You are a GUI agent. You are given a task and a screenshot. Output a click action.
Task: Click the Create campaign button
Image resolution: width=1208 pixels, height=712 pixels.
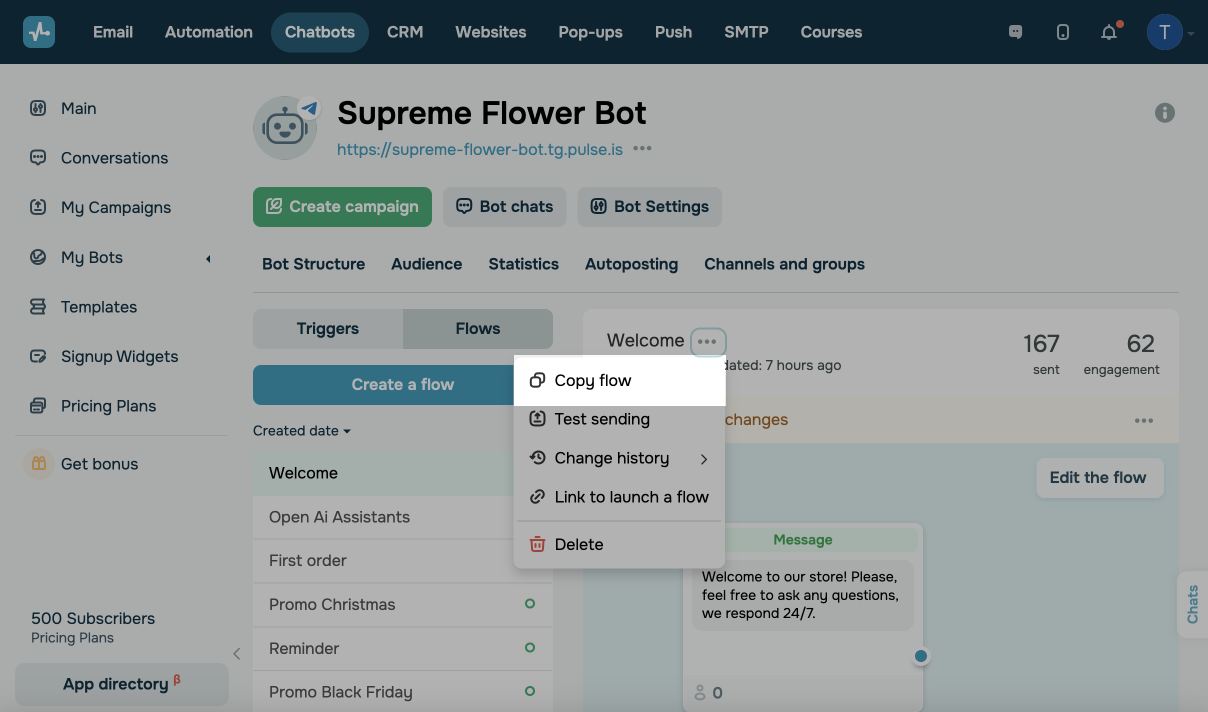pos(342,207)
